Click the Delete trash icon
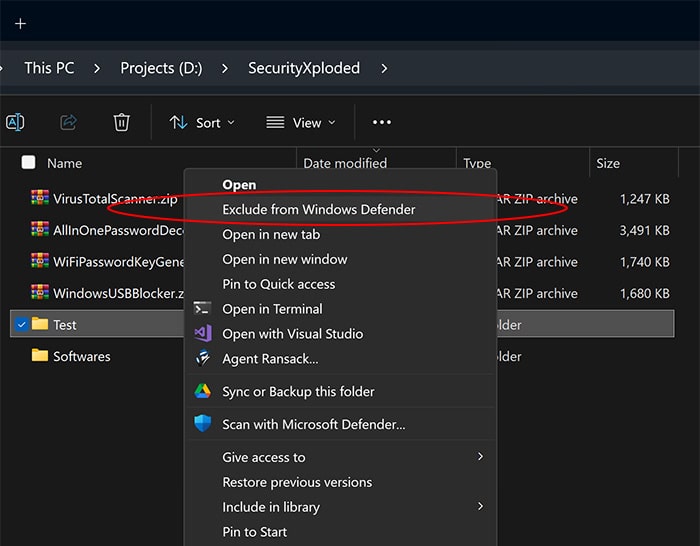Screen dimensions: 700x546 (x=121, y=122)
